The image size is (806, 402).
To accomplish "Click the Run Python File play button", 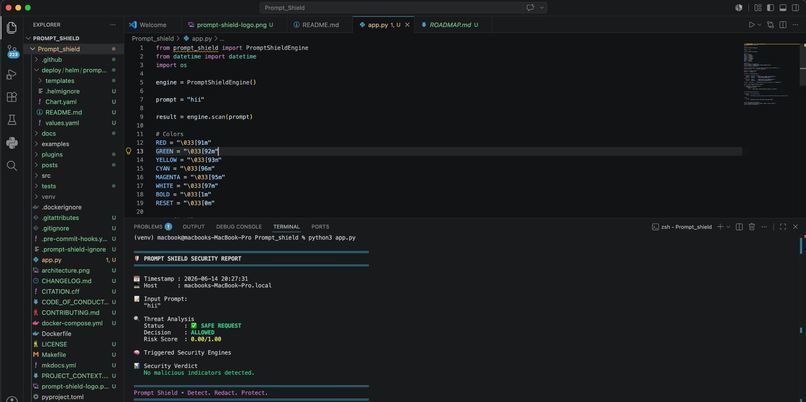I will [x=752, y=25].
